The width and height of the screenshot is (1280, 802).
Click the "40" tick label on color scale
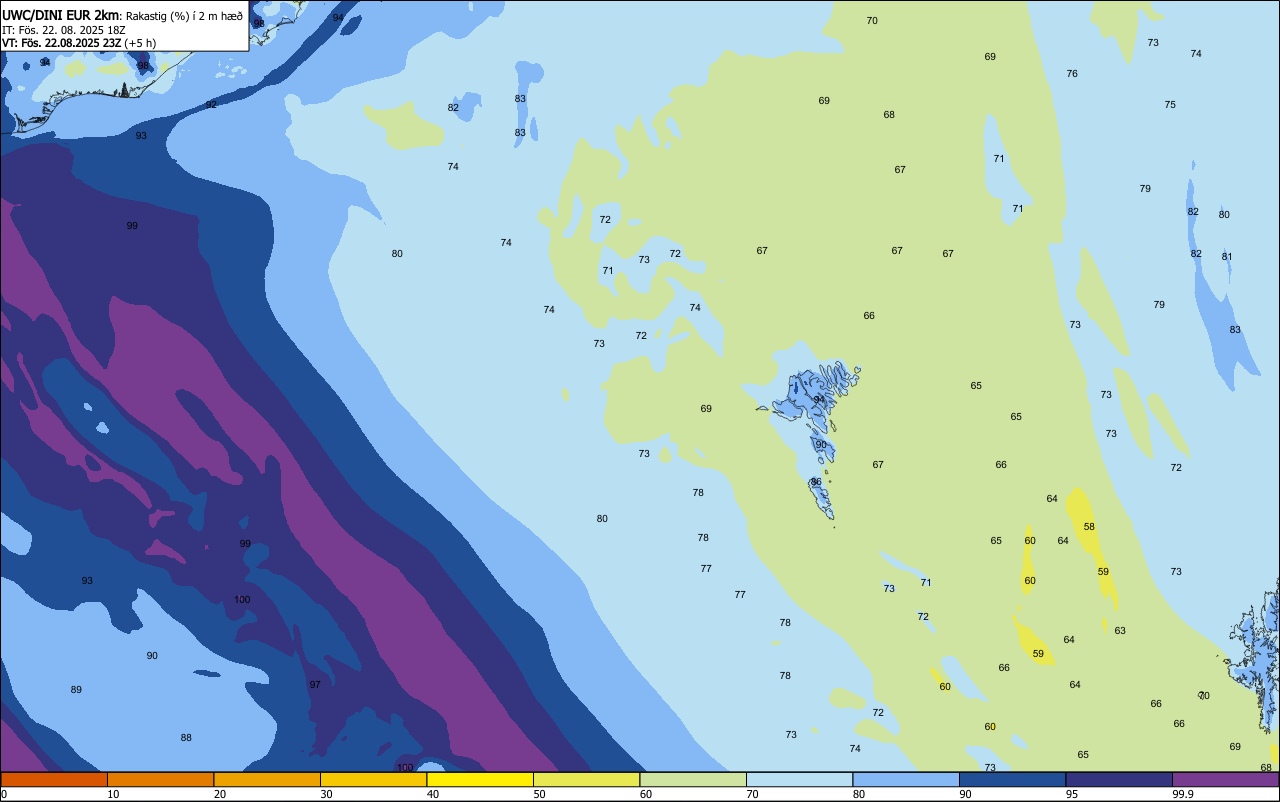(x=433, y=794)
